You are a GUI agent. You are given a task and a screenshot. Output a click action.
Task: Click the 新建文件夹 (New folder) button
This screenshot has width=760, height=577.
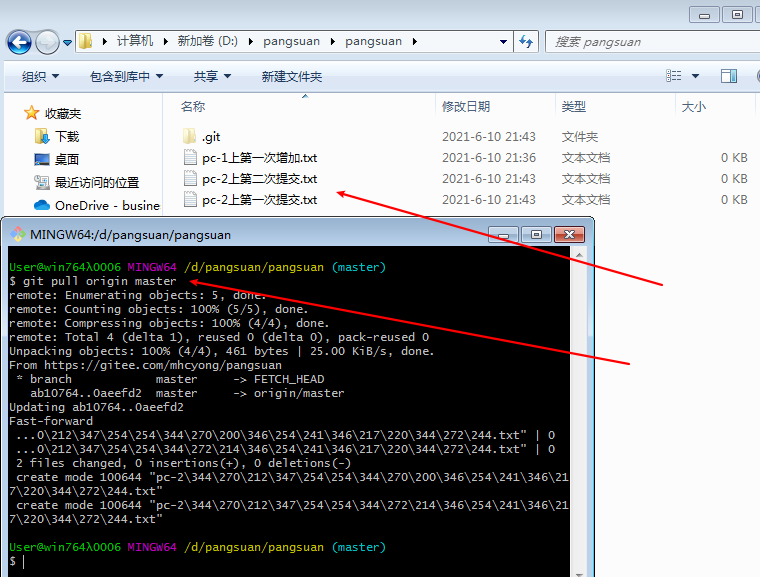pyautogui.click(x=291, y=76)
